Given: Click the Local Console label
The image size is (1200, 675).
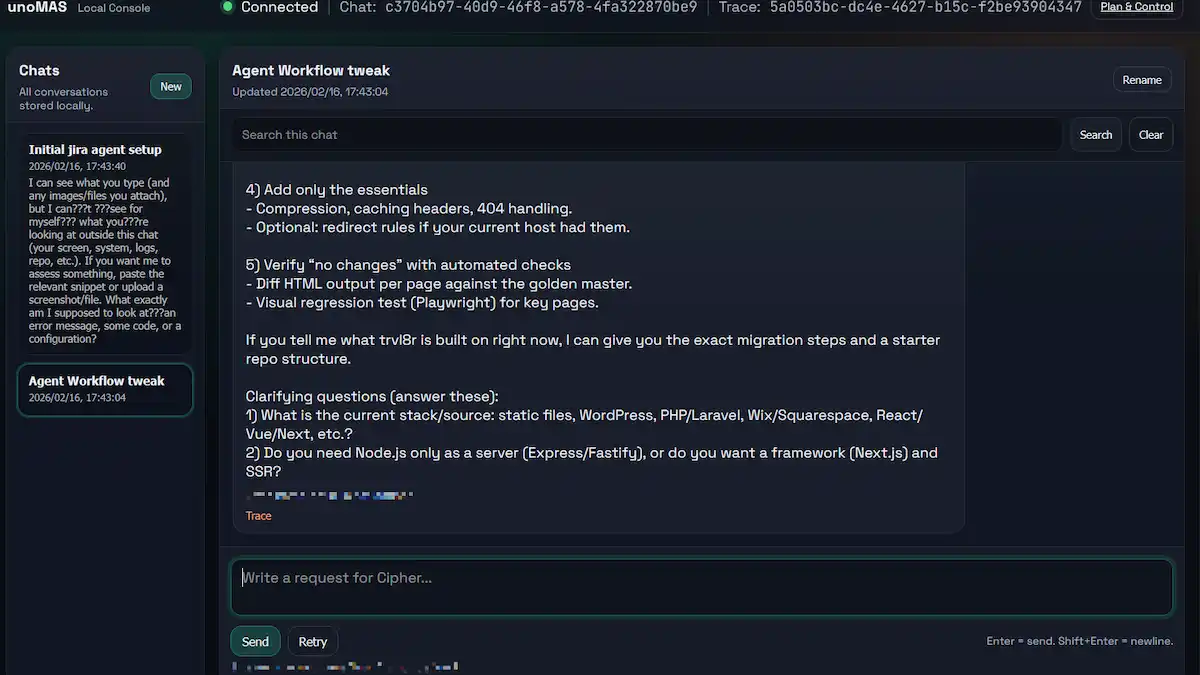Looking at the screenshot, I should [114, 8].
